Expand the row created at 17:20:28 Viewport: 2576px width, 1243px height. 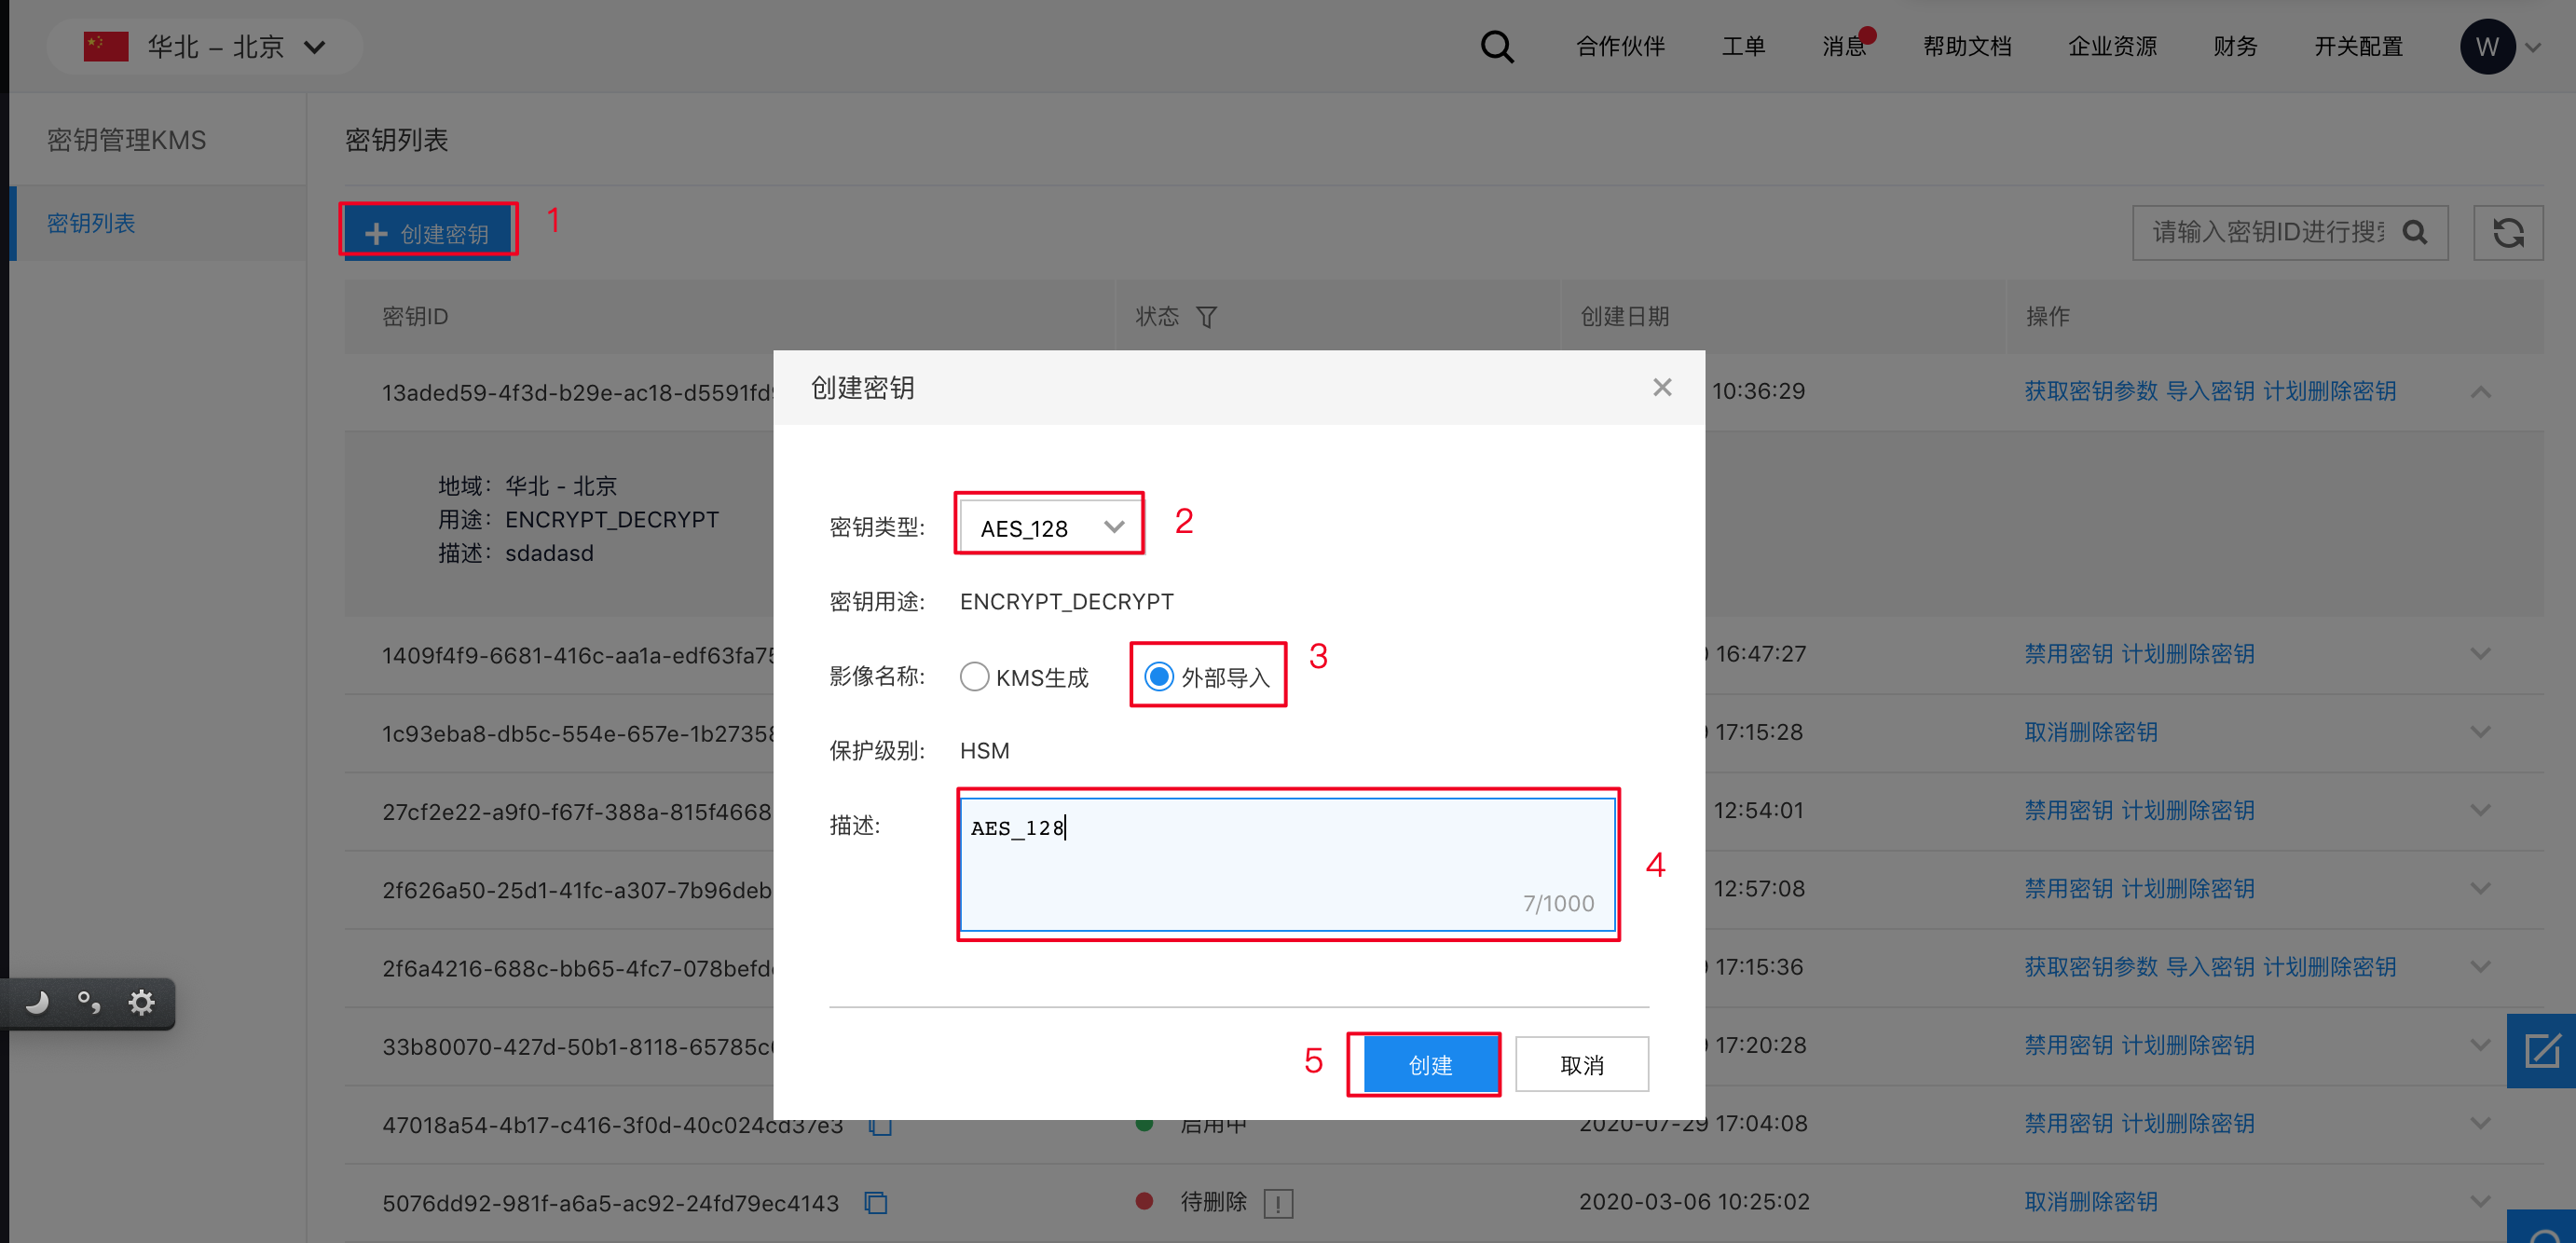tap(2480, 1045)
